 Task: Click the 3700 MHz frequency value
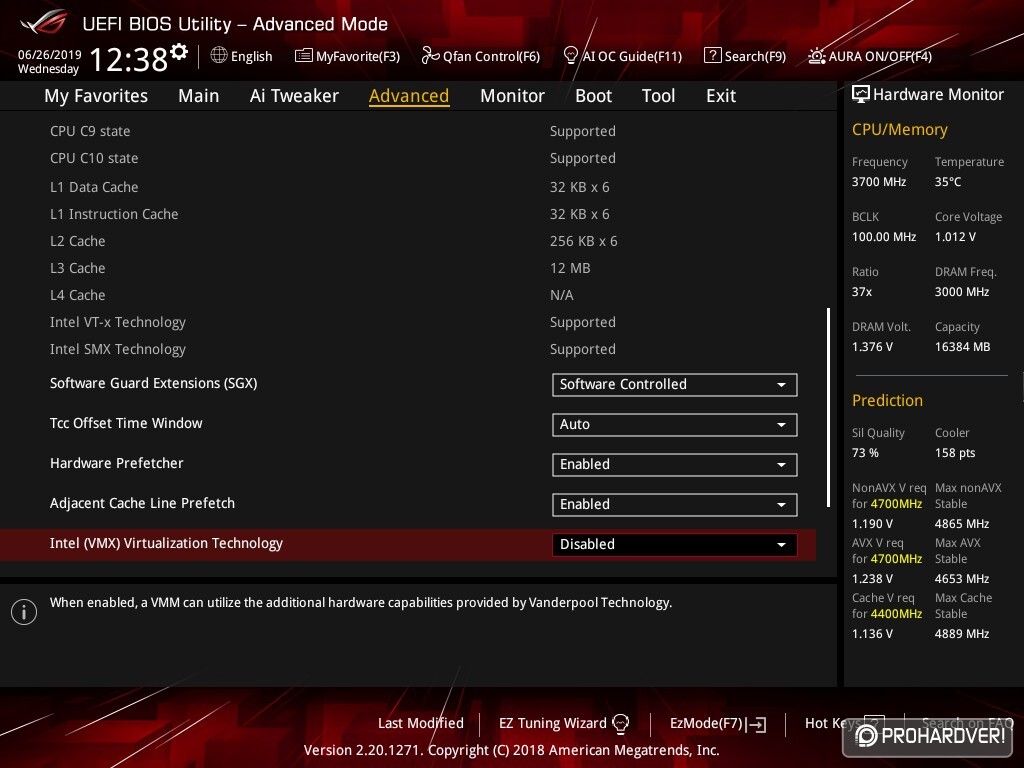click(x=878, y=182)
